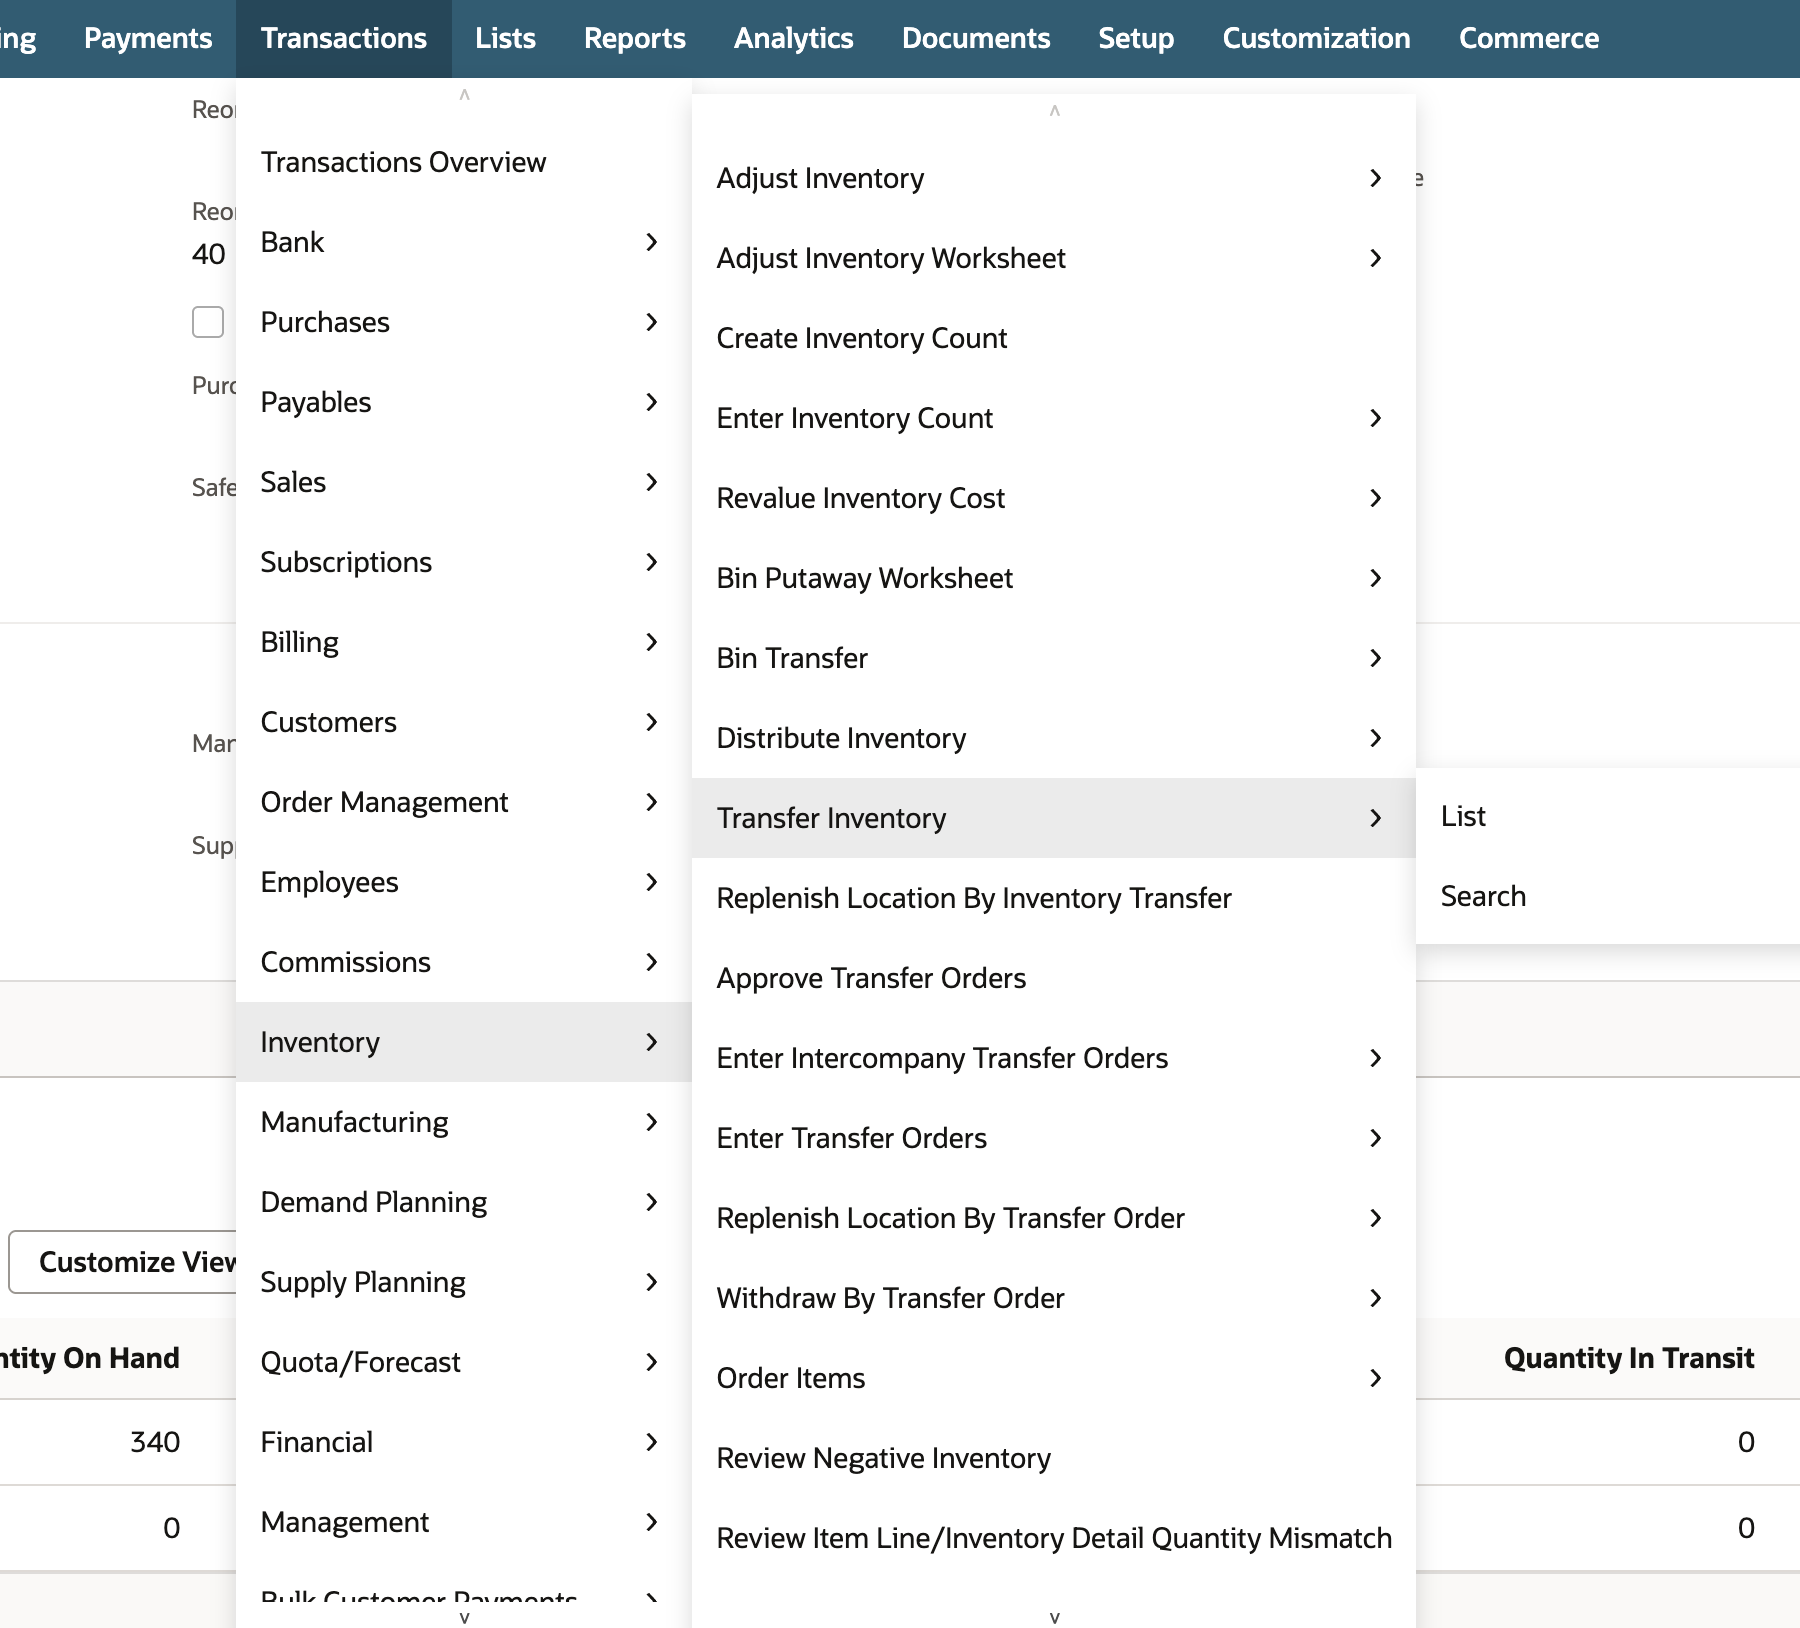The width and height of the screenshot is (1800, 1628).
Task: Click the 340 quantity on hand value
Action: pyautogui.click(x=155, y=1442)
